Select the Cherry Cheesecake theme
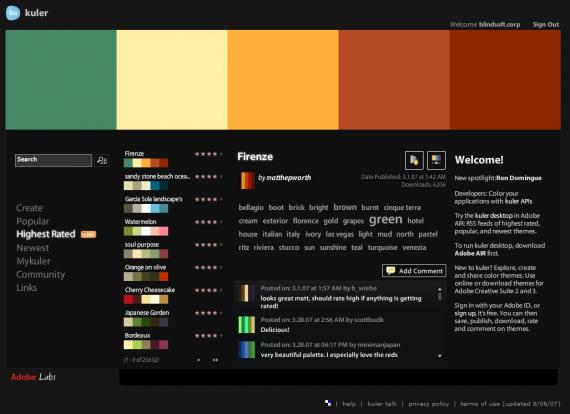 (149, 290)
